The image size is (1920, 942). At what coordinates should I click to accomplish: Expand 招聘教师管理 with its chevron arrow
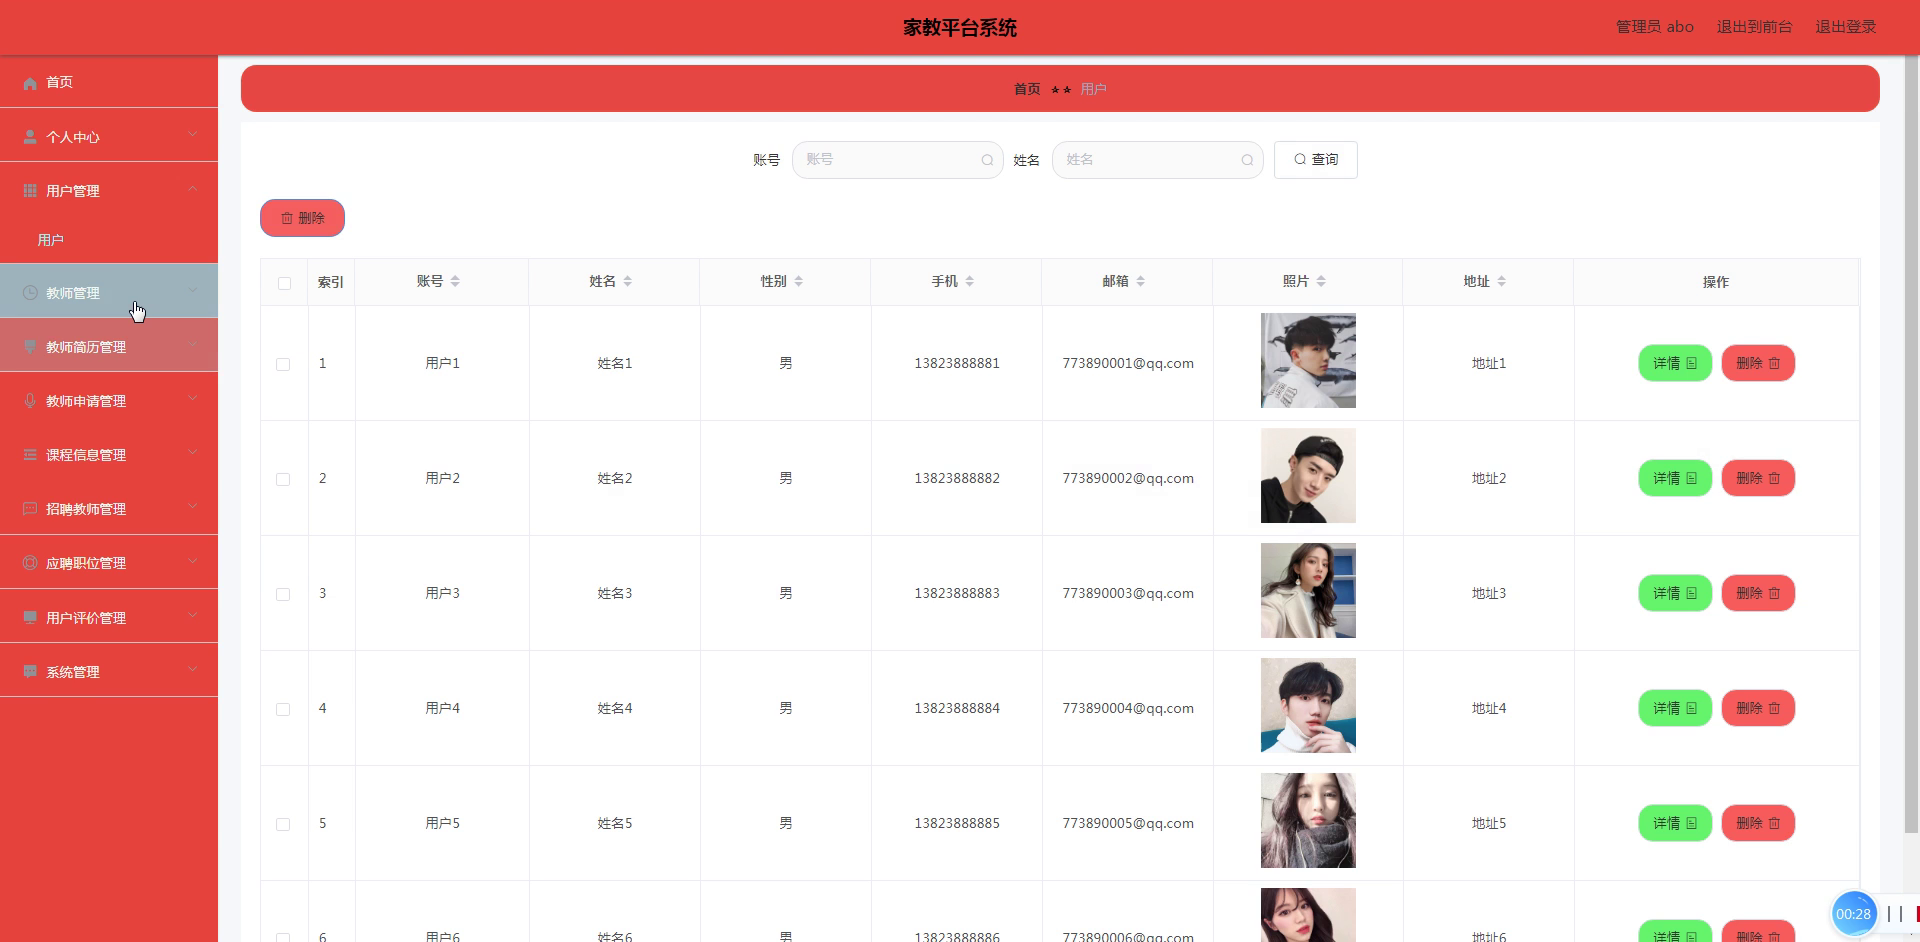pos(192,507)
